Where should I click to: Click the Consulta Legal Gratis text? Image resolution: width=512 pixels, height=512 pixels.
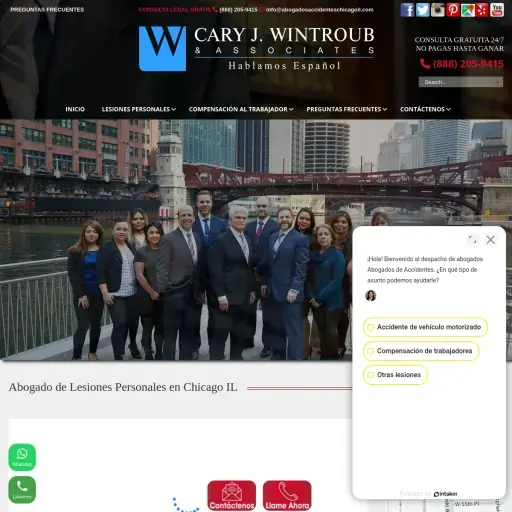tap(175, 10)
